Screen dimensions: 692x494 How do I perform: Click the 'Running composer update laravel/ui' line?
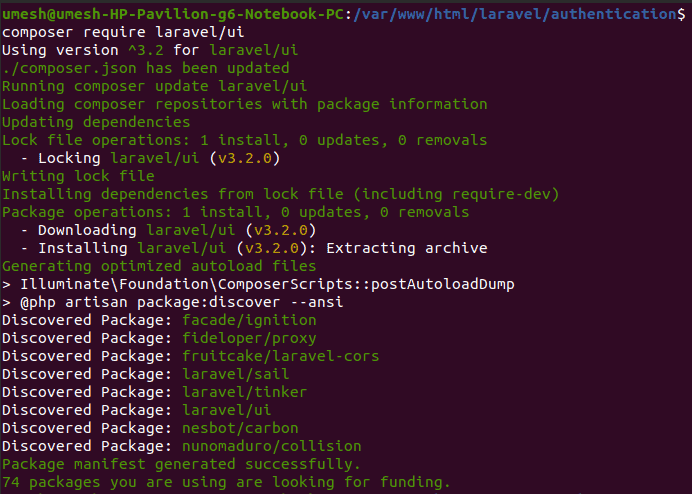coord(154,86)
